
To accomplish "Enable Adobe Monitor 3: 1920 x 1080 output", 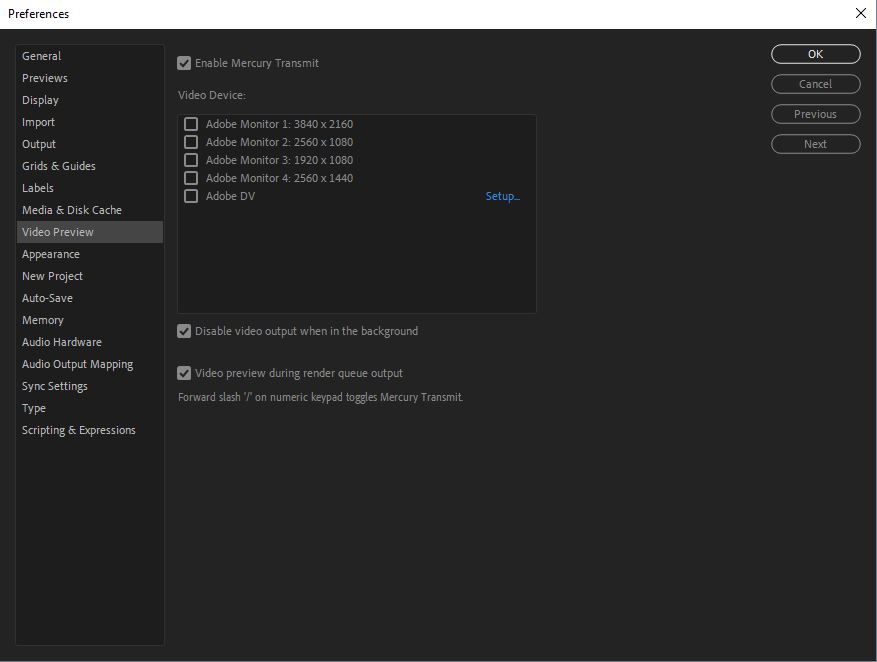I will click(190, 160).
